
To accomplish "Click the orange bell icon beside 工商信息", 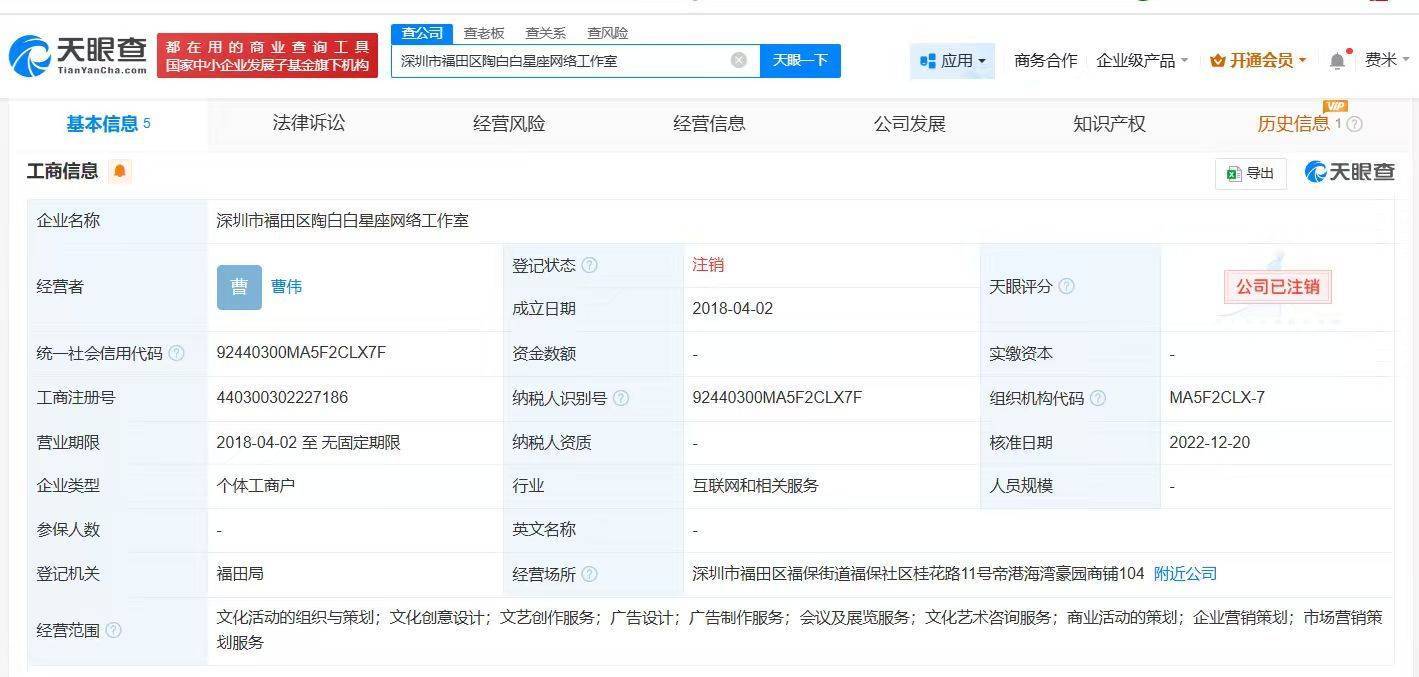I will click(120, 171).
